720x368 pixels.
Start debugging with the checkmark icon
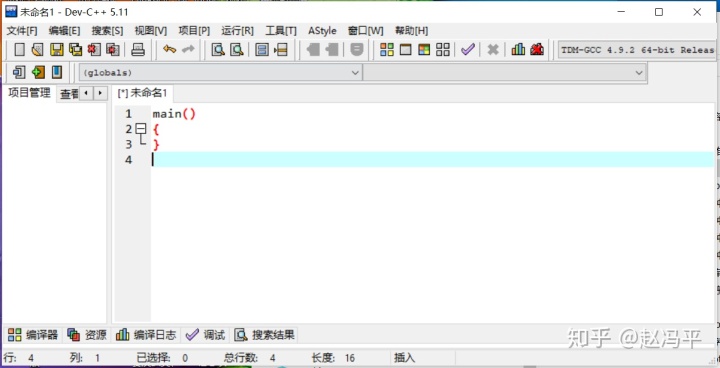467,50
